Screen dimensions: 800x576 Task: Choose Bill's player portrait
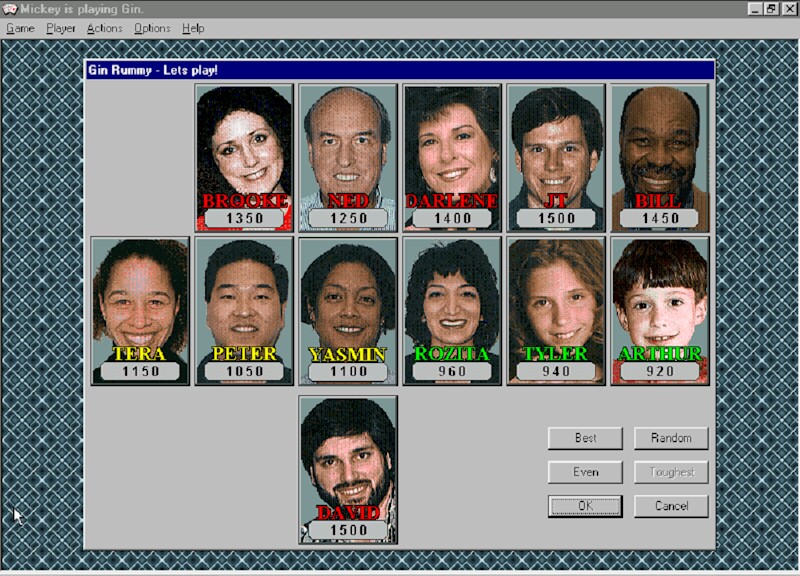pyautogui.click(x=660, y=158)
